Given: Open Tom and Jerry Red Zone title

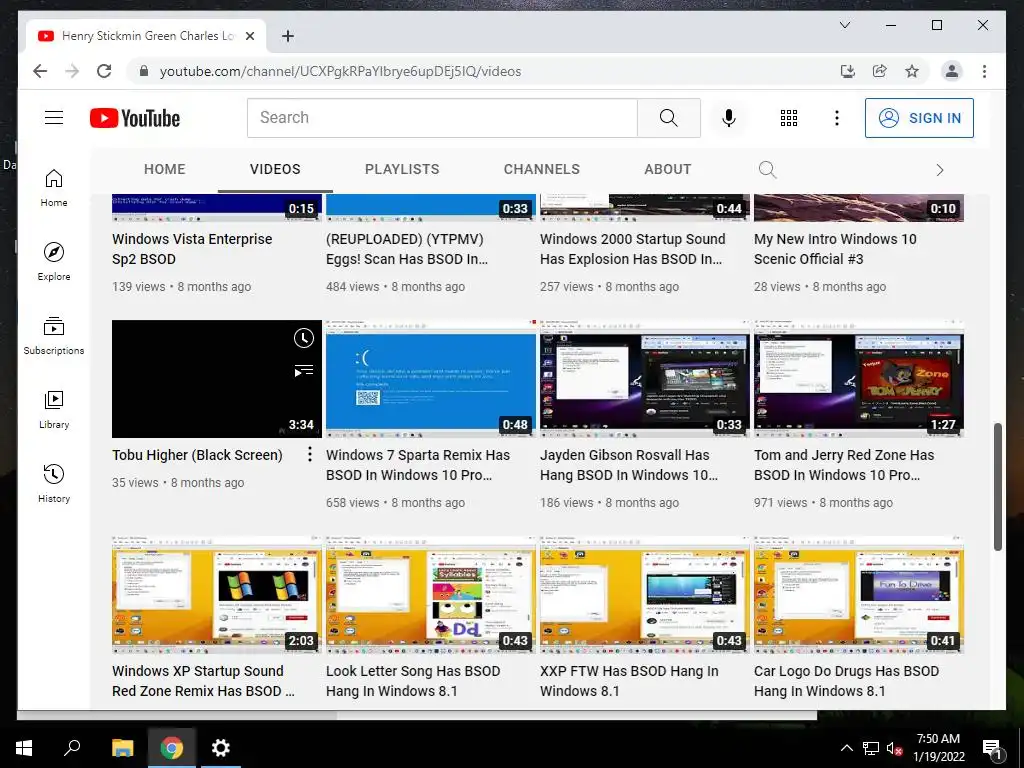Looking at the screenshot, I should click(844, 465).
